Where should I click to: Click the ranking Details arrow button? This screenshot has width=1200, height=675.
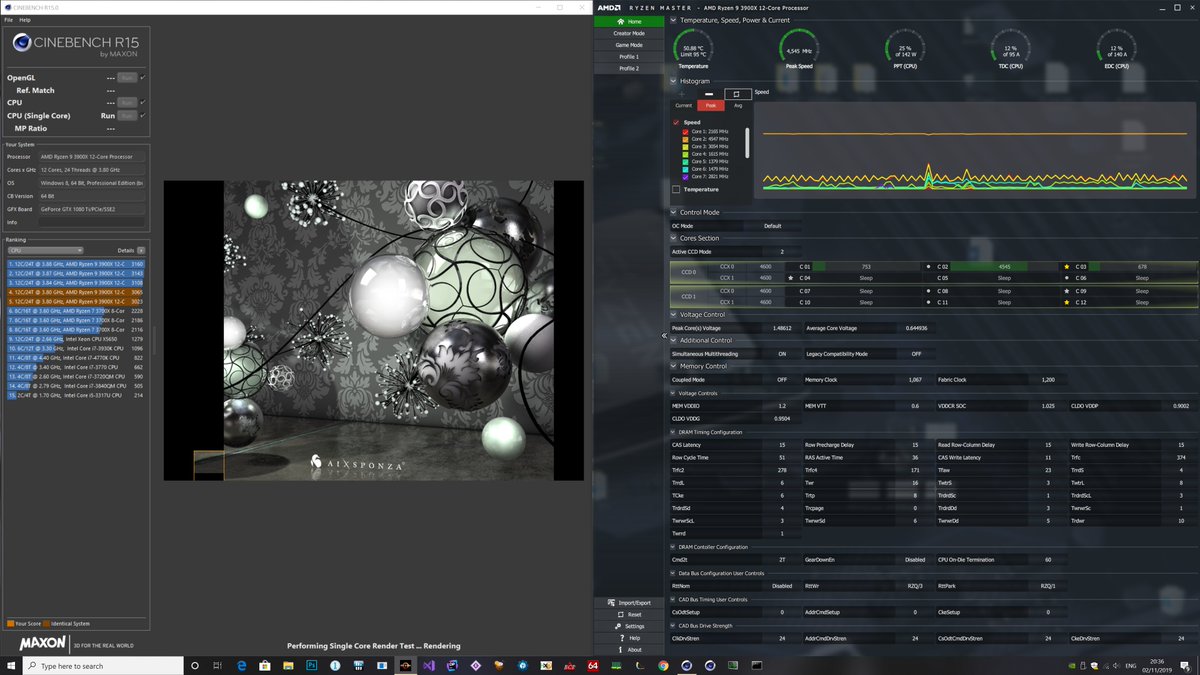141,250
